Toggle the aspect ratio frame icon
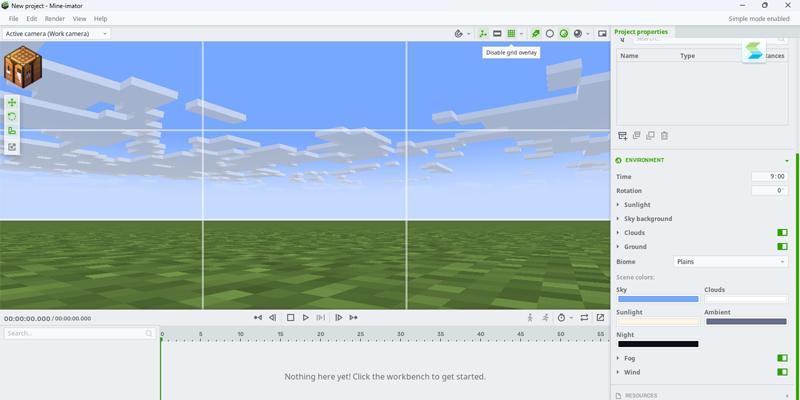Screen dimensions: 800x400 click(497, 34)
